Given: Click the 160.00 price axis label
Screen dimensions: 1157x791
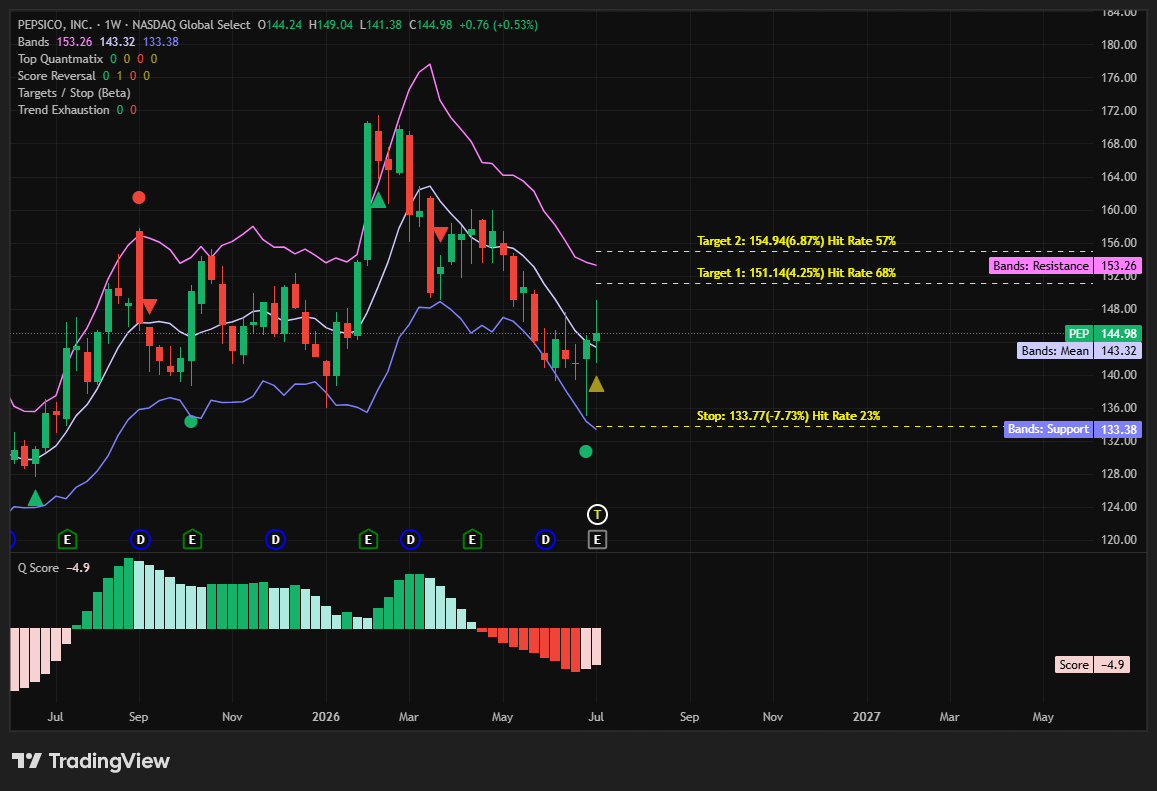Looking at the screenshot, I should point(1119,210).
